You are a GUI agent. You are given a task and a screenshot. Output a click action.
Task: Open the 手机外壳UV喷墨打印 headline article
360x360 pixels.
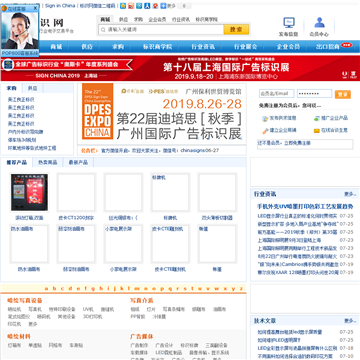305,206
